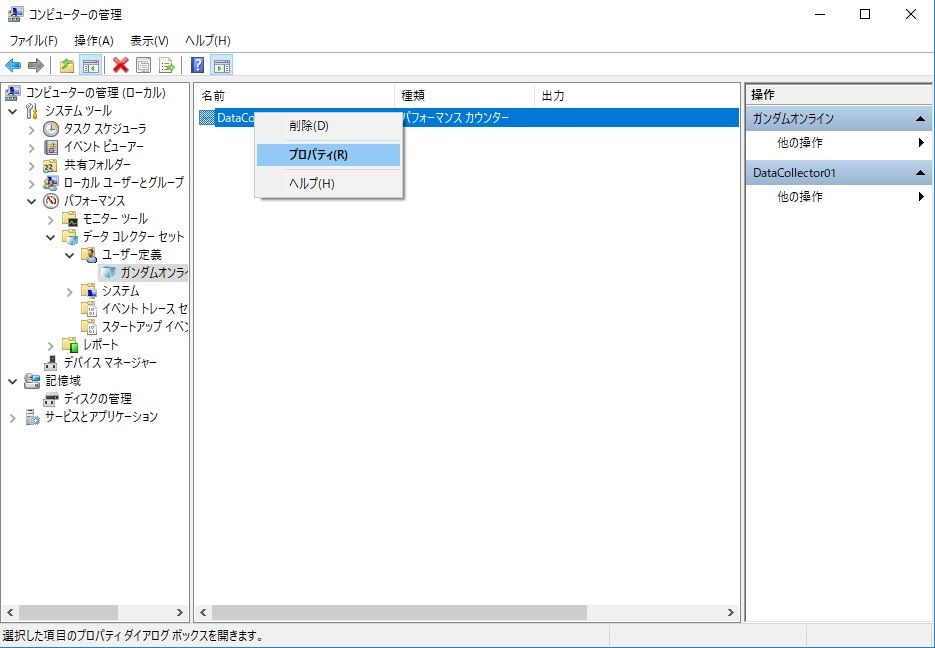The height and width of the screenshot is (648, 935).
Task: Expand the サービスとアプリケーション node
Action: (x=13, y=417)
